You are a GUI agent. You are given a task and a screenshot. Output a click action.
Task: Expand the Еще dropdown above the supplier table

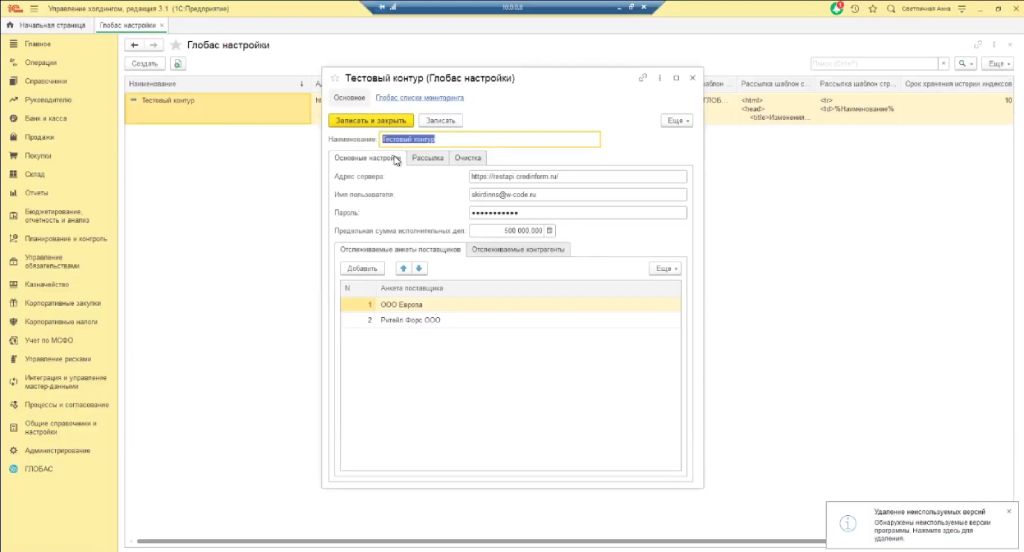click(664, 268)
